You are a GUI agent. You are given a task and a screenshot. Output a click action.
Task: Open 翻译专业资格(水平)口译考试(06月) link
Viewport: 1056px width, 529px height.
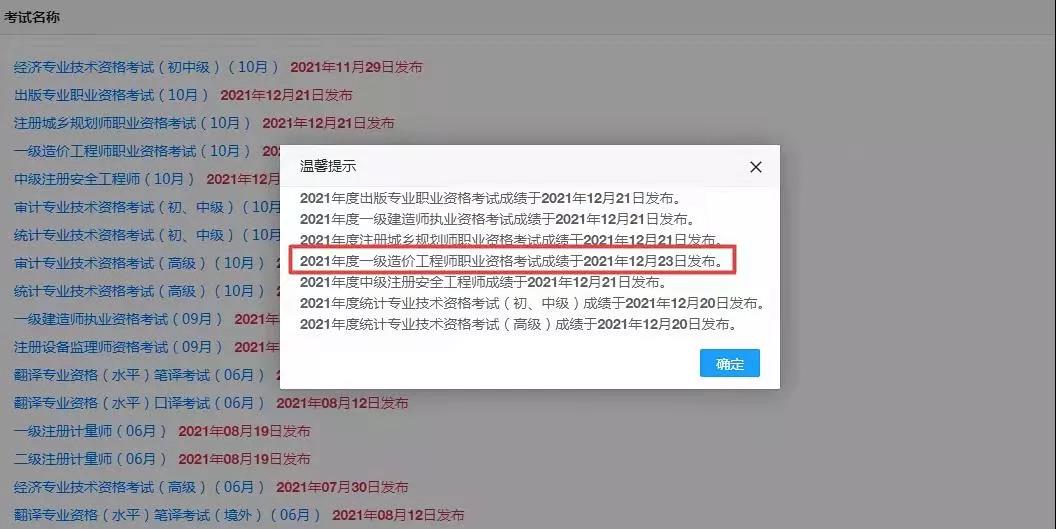(139, 403)
